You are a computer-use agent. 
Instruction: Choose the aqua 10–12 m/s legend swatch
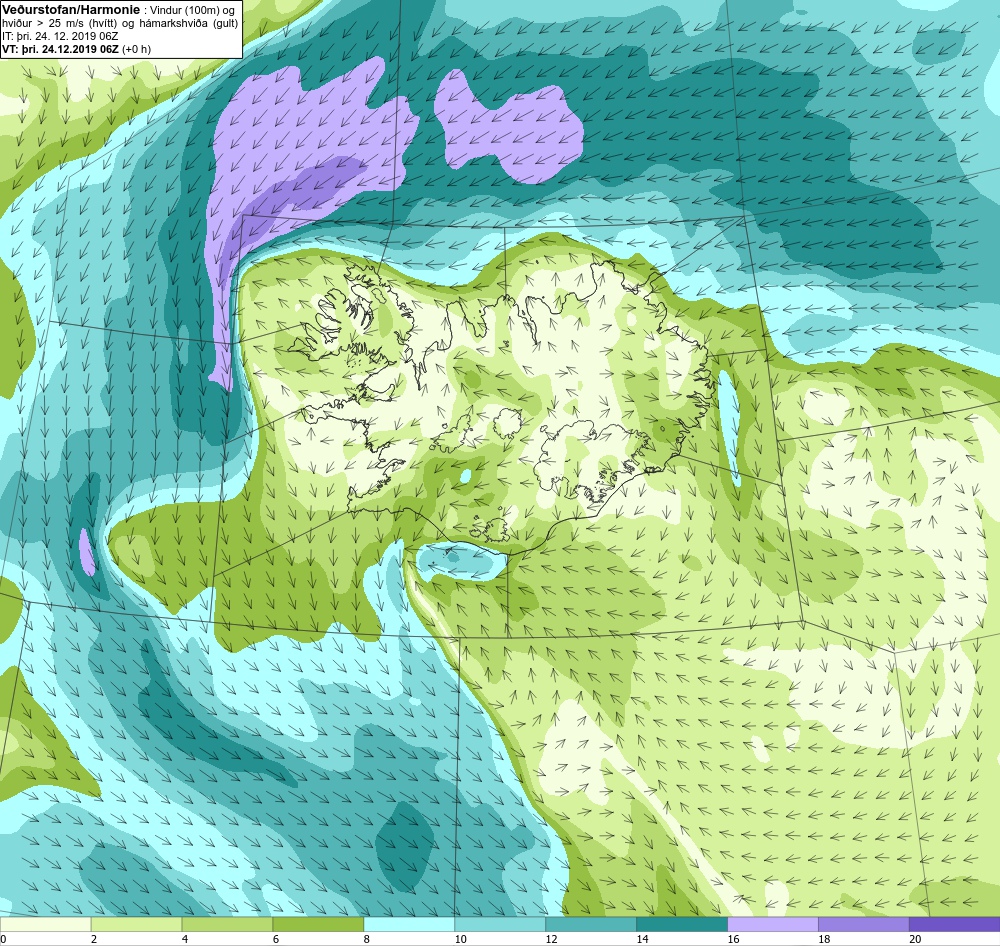coord(500,924)
